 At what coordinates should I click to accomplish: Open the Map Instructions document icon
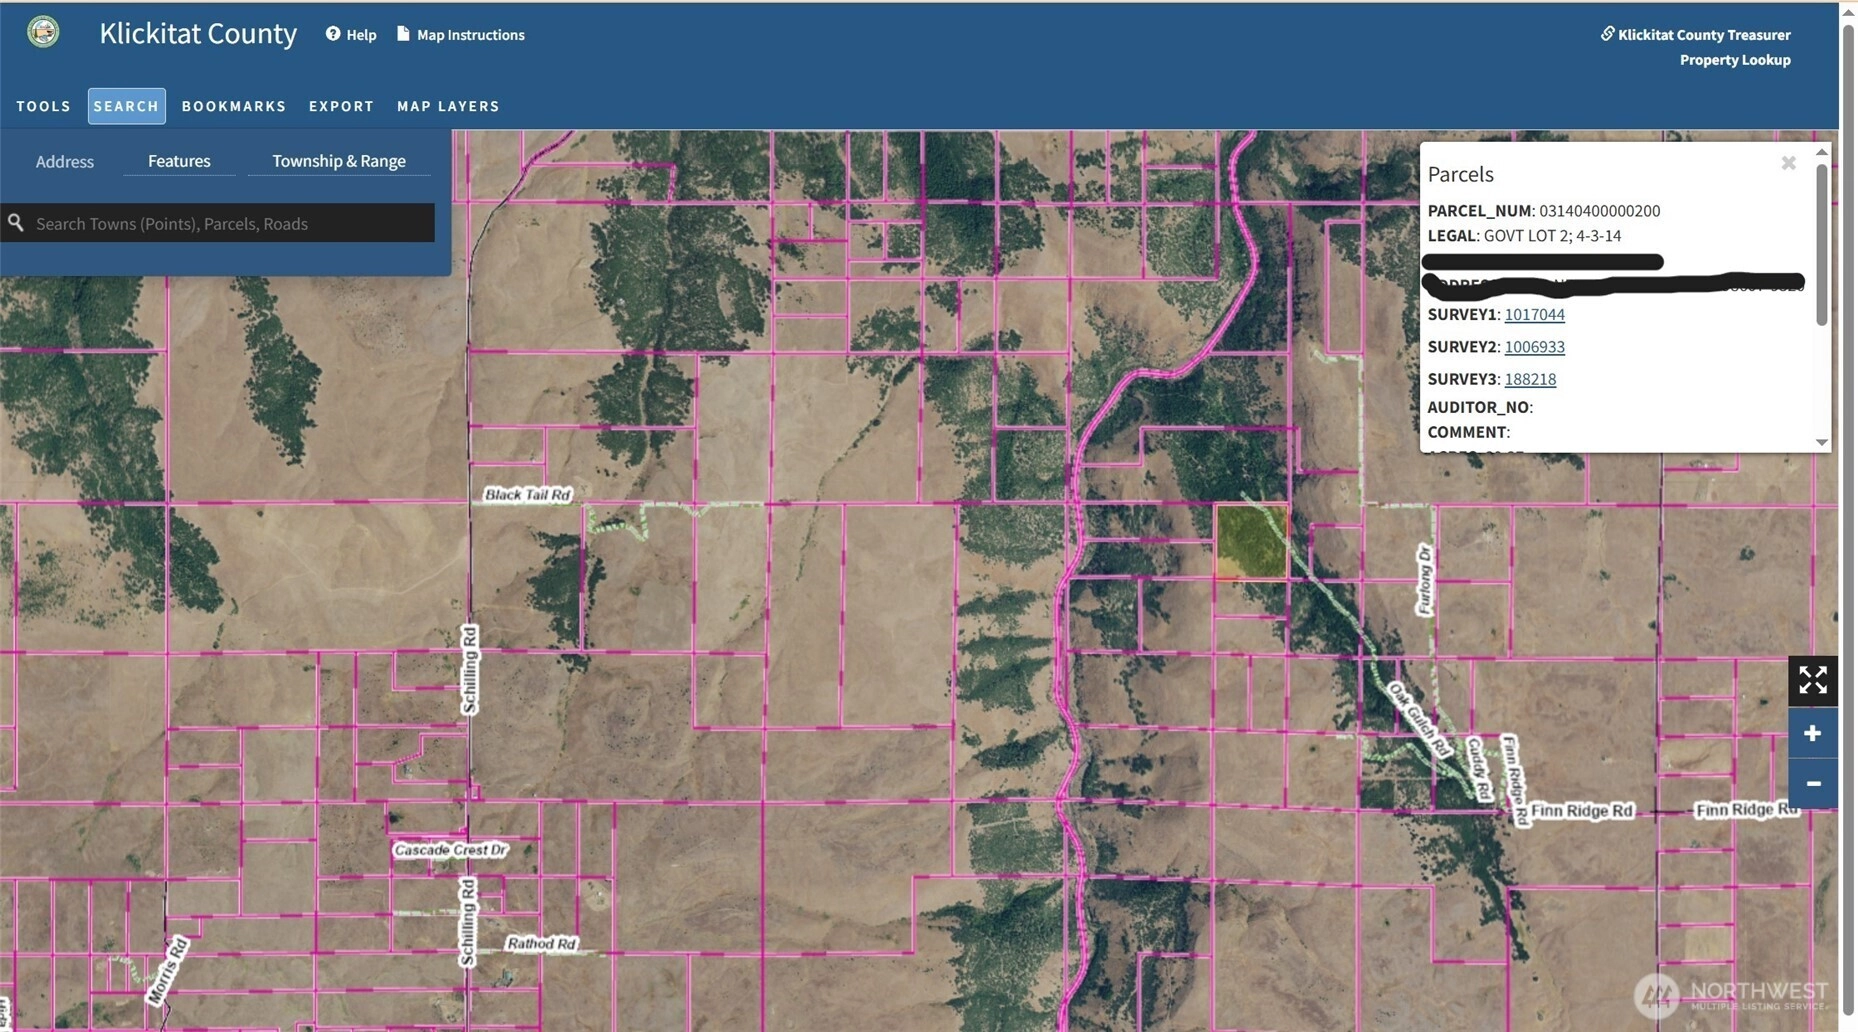403,34
